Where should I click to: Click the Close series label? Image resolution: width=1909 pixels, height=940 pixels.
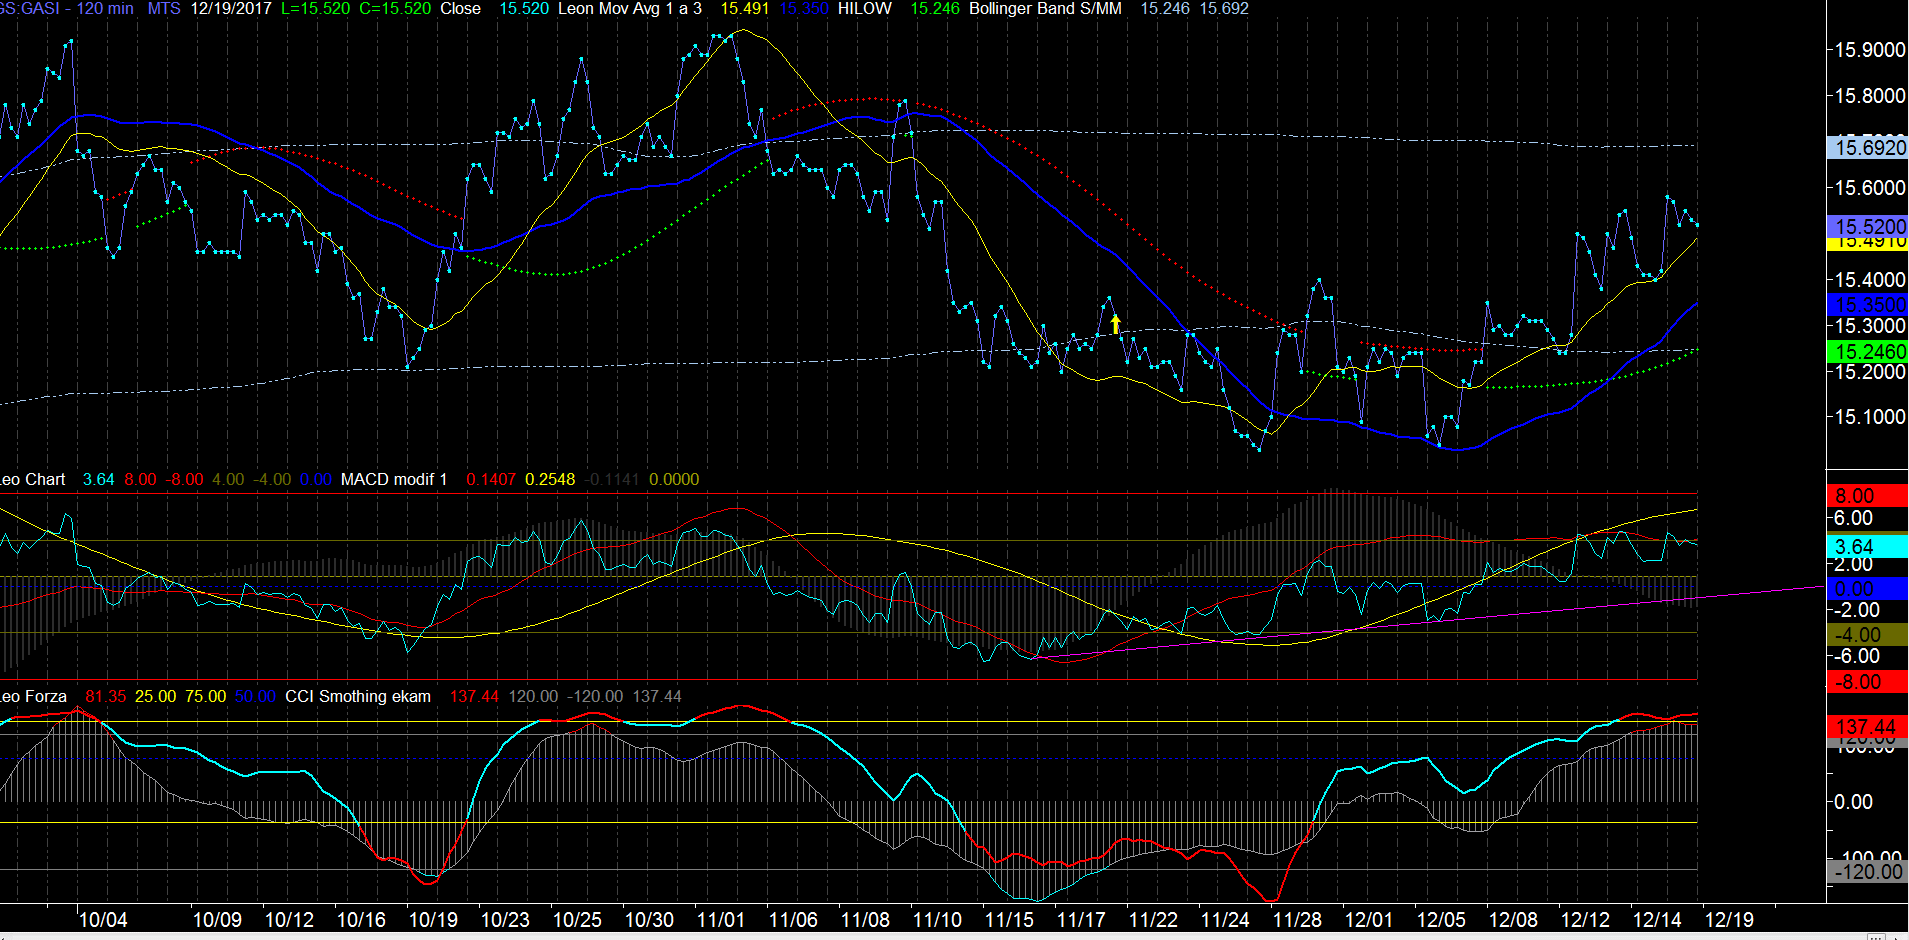click(460, 9)
